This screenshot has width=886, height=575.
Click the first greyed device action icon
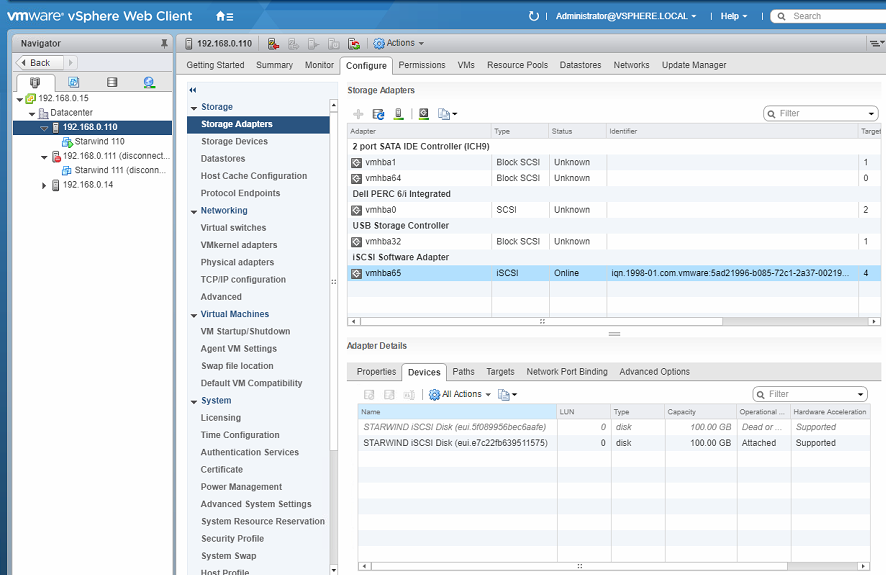click(x=369, y=394)
